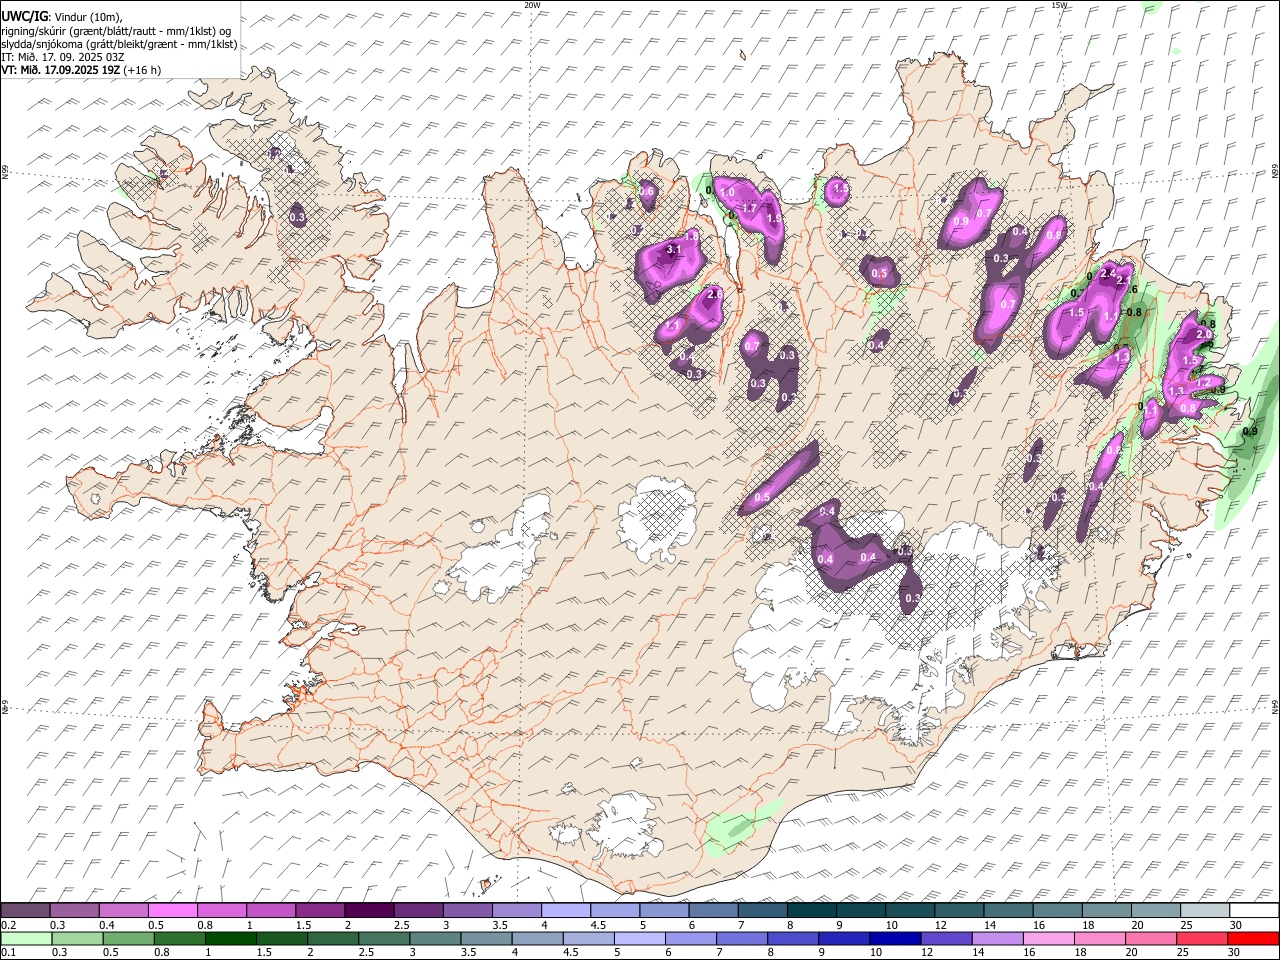Image resolution: width=1280 pixels, height=960 pixels.
Task: Click the dark green swatch between 1 and 1.5, lower scale
Action: (x=231, y=938)
